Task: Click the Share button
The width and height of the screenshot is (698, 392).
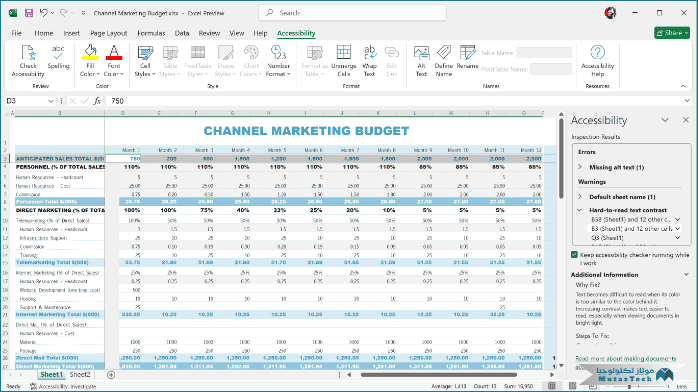Action: tap(672, 33)
